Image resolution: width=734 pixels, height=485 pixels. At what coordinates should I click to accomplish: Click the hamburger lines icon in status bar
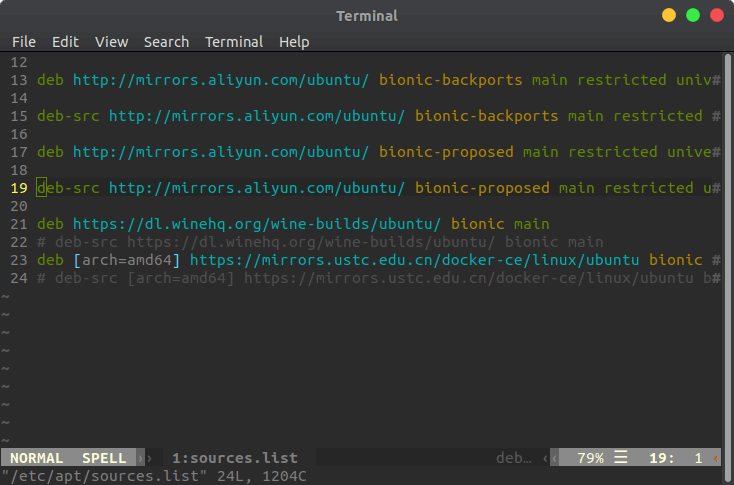(621, 457)
